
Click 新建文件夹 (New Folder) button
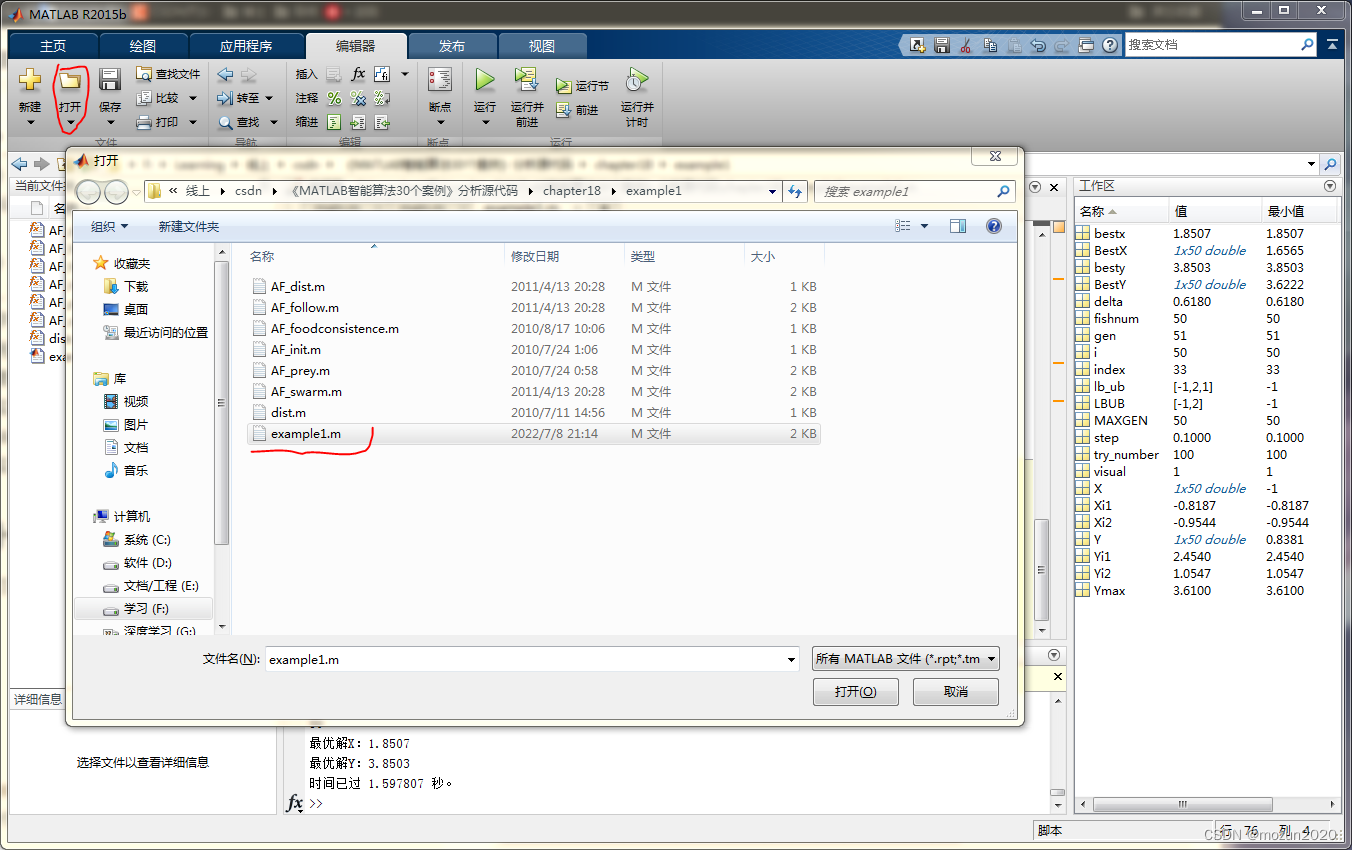188,226
